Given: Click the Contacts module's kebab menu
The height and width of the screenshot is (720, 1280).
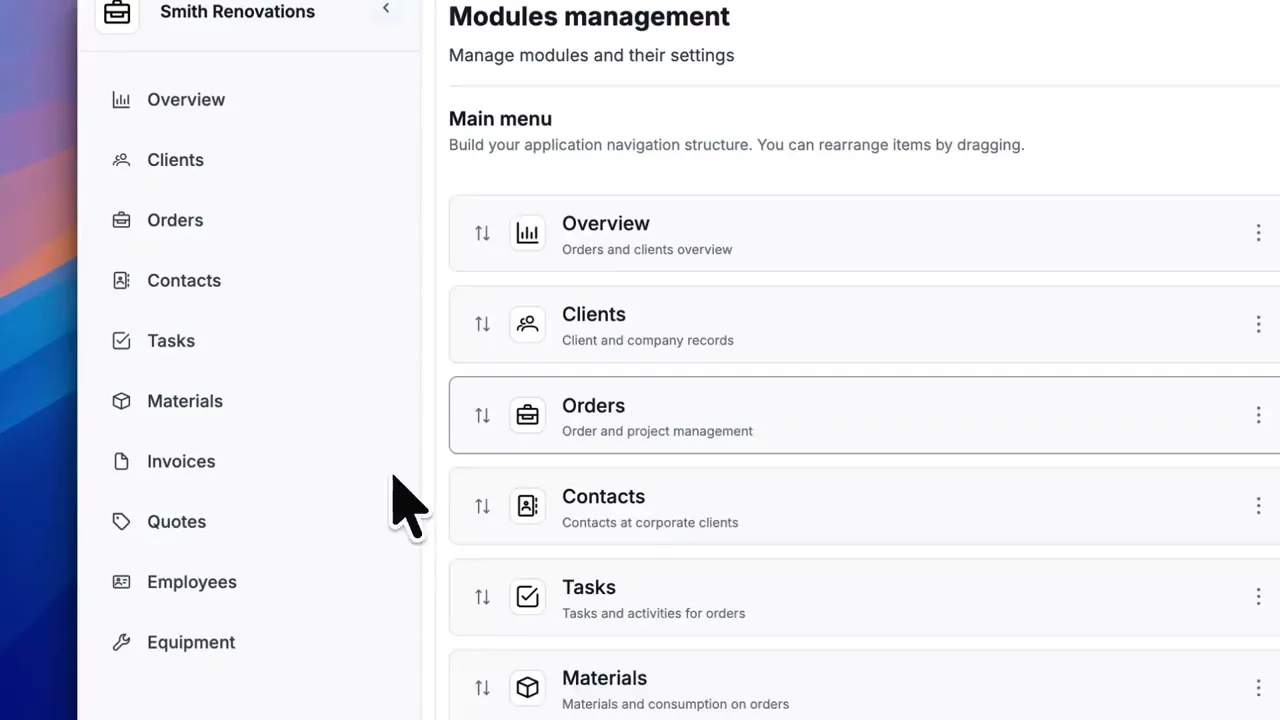Looking at the screenshot, I should coord(1258,506).
